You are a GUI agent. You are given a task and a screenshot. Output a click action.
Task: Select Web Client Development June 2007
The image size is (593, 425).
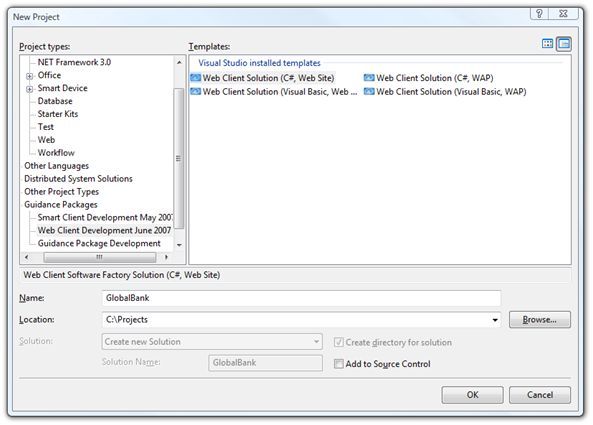tap(104, 230)
